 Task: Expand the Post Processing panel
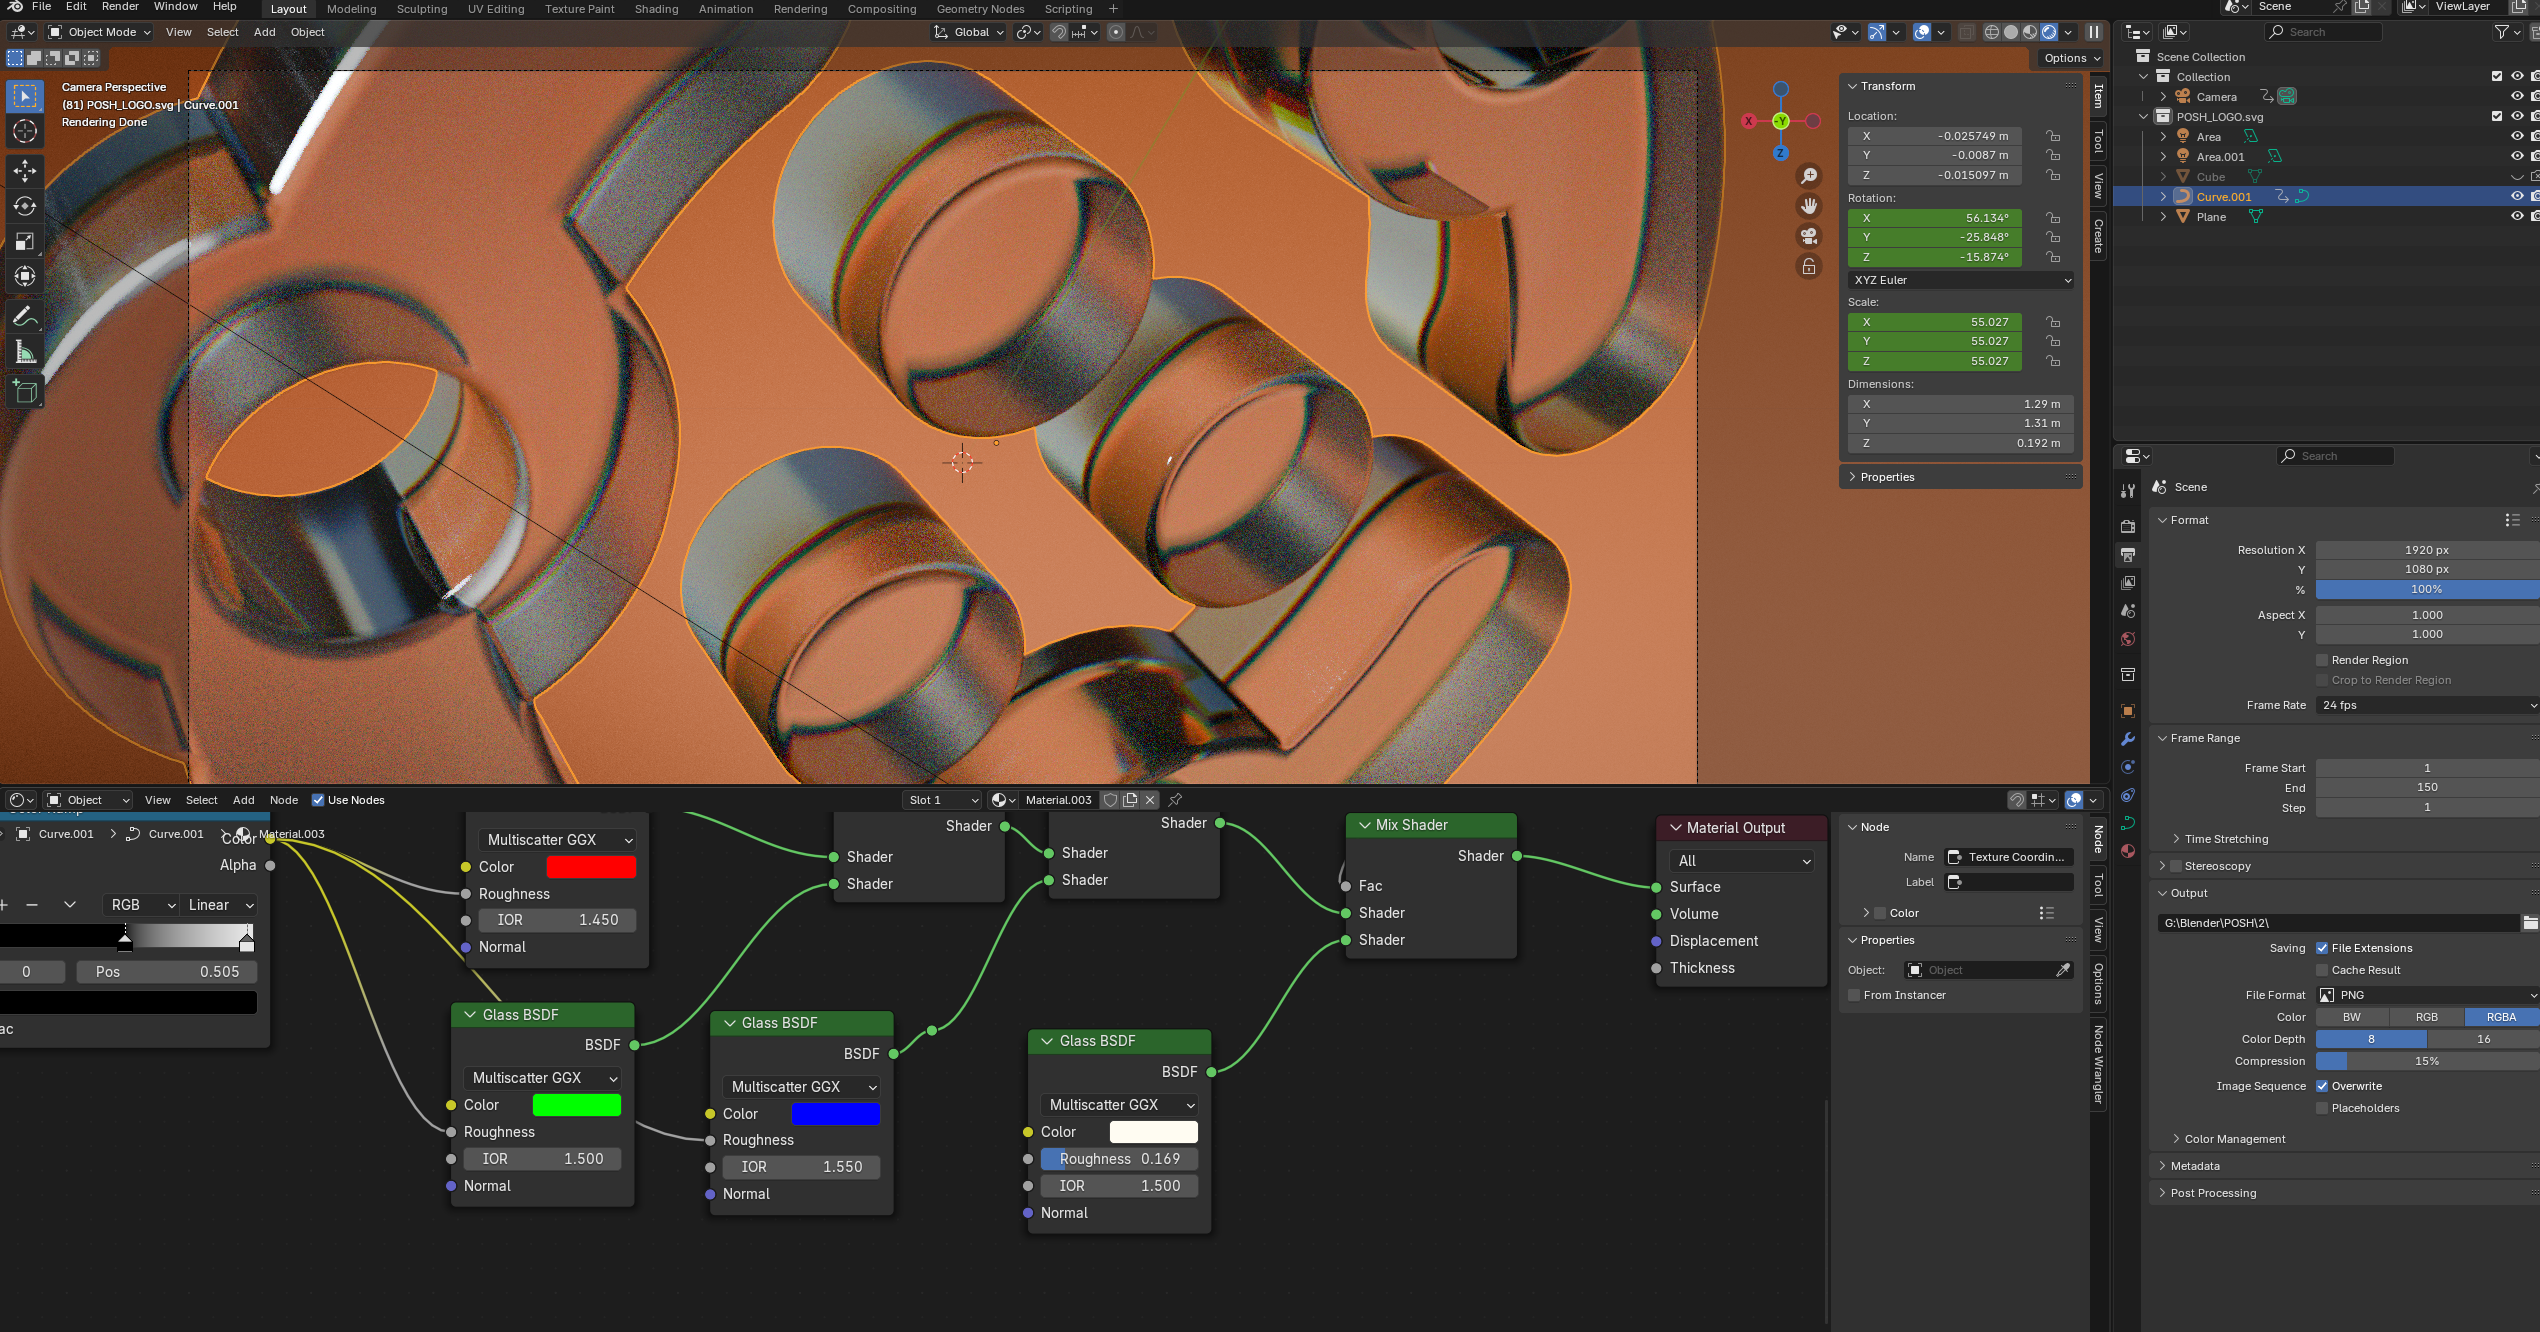2213,1193
